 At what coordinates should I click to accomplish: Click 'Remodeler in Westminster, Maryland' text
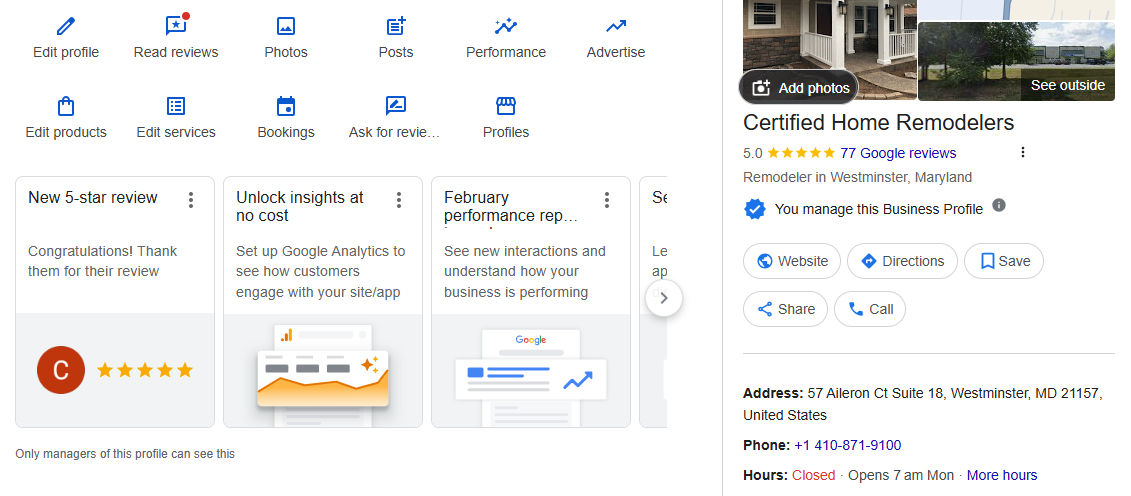[x=858, y=177]
